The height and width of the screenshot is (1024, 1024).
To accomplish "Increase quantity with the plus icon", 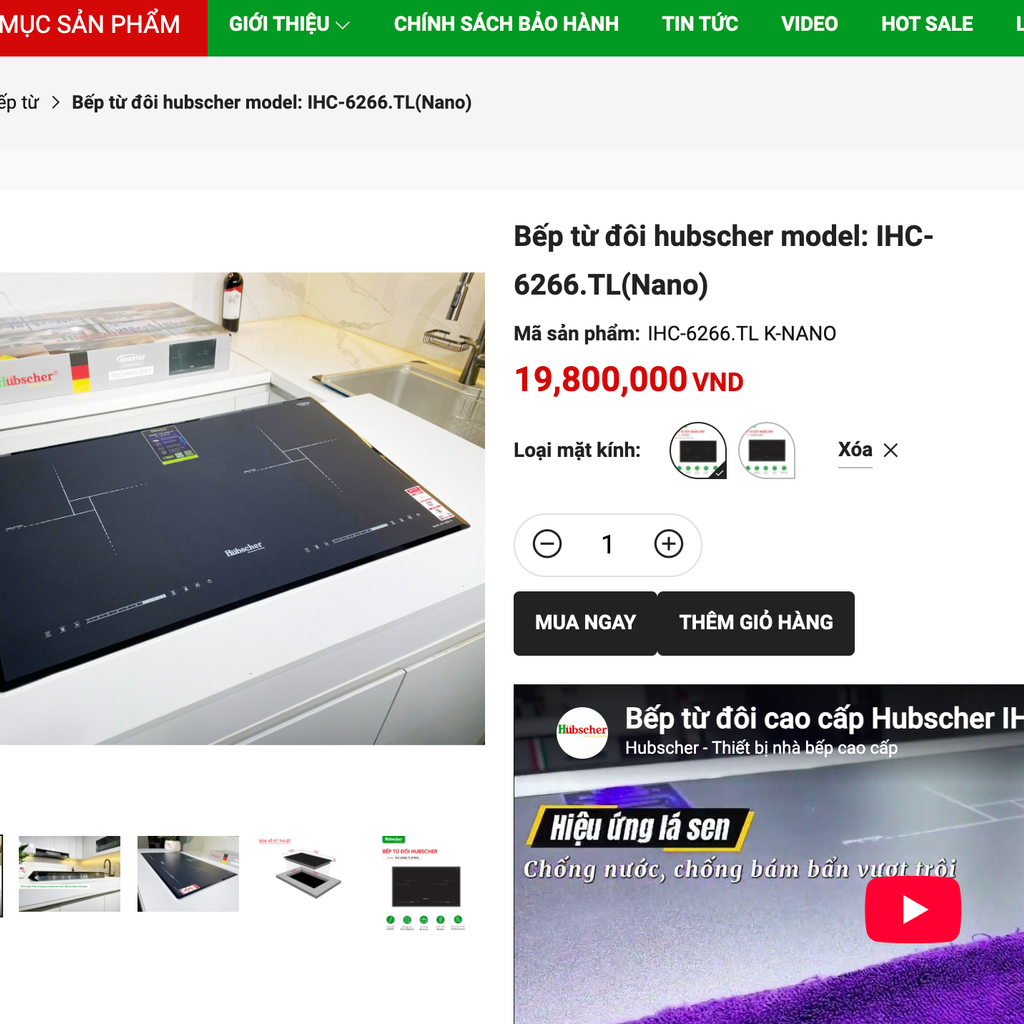I will pos(668,544).
